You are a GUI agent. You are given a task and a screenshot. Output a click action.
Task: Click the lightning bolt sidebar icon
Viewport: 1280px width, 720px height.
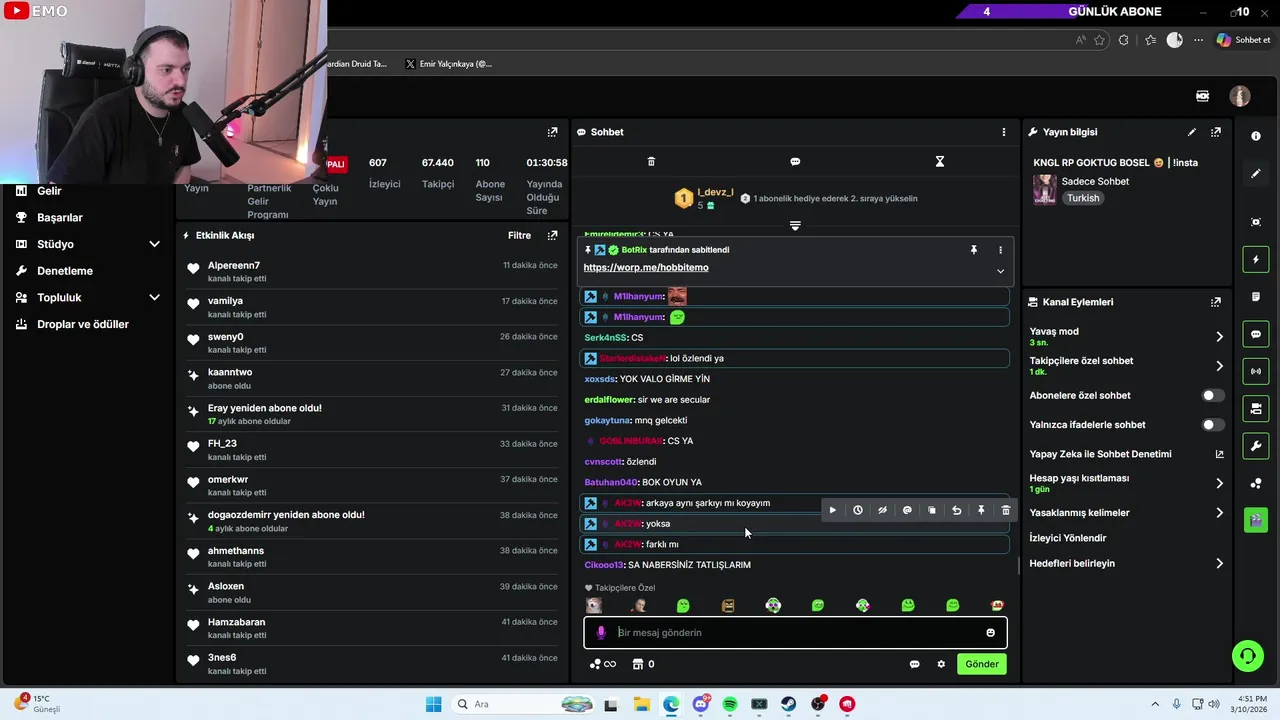pyautogui.click(x=1256, y=260)
